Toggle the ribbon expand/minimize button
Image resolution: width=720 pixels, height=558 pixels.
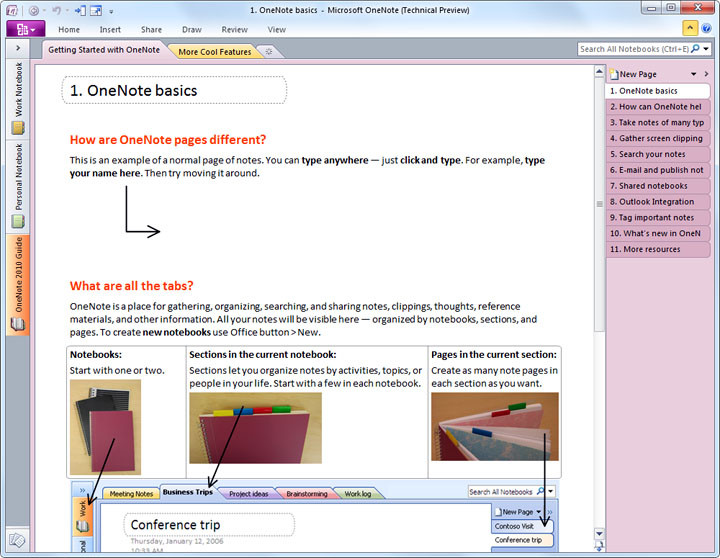[690, 28]
